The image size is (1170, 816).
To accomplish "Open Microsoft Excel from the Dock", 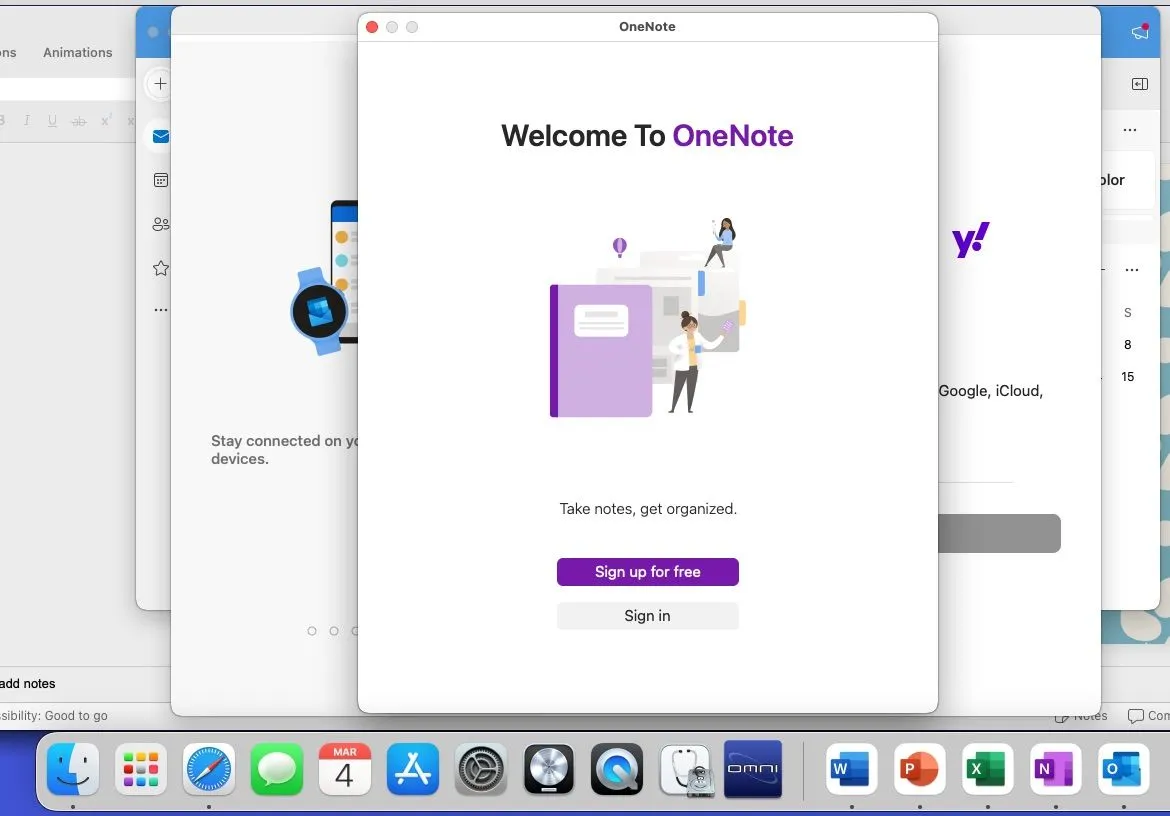I will pos(986,769).
